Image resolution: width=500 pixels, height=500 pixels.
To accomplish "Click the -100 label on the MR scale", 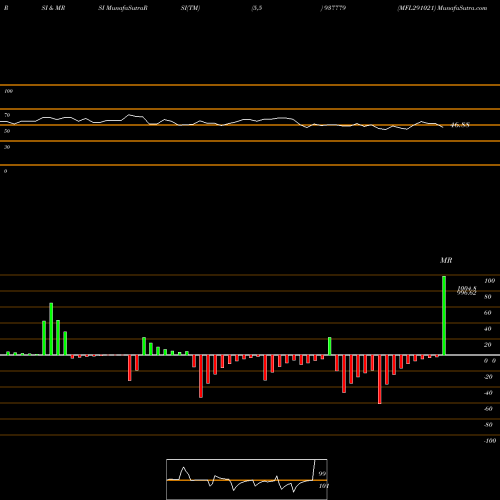I will pos(490,441).
